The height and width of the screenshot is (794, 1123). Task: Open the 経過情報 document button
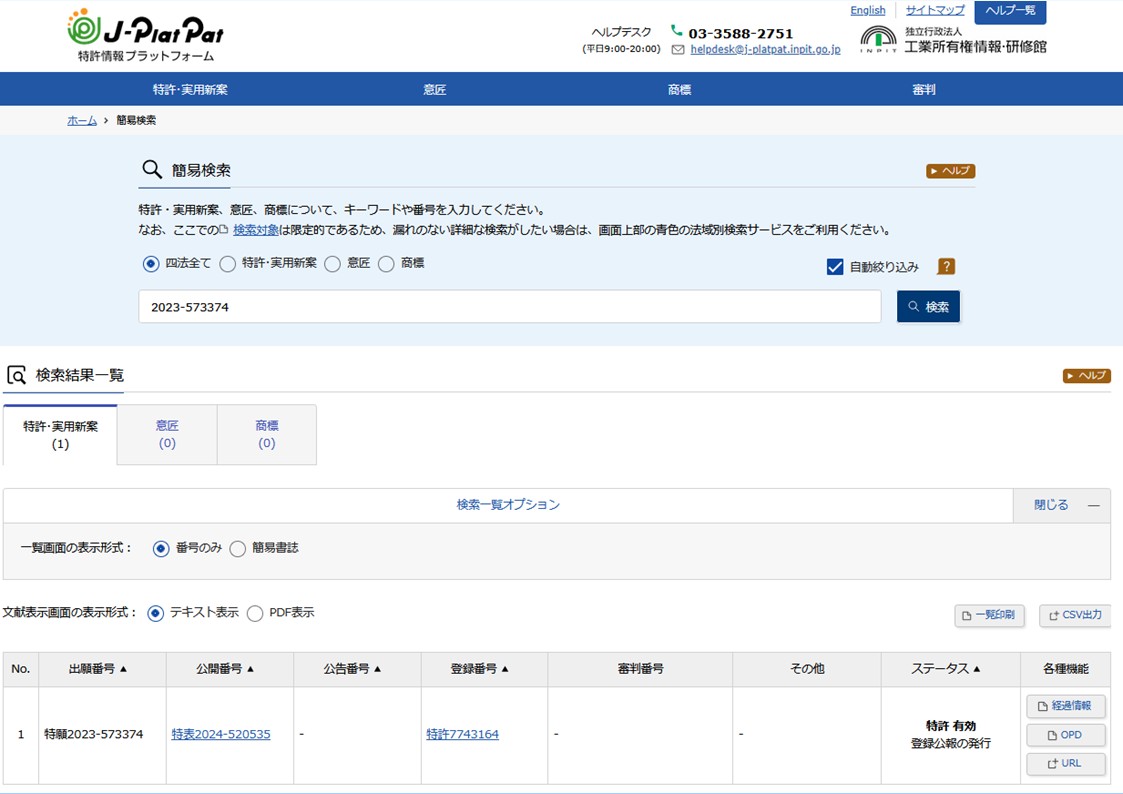pos(1066,706)
